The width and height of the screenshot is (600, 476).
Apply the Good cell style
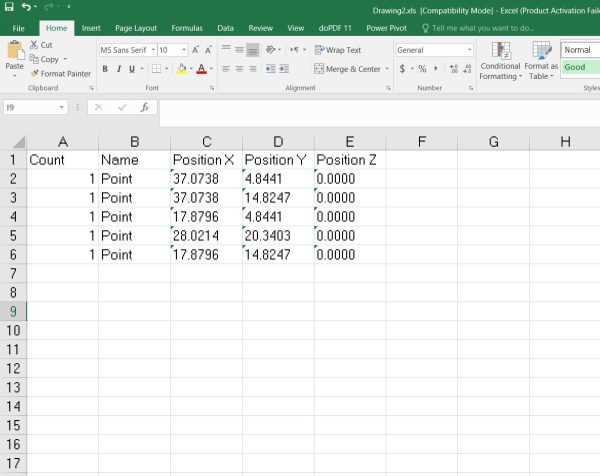(578, 68)
